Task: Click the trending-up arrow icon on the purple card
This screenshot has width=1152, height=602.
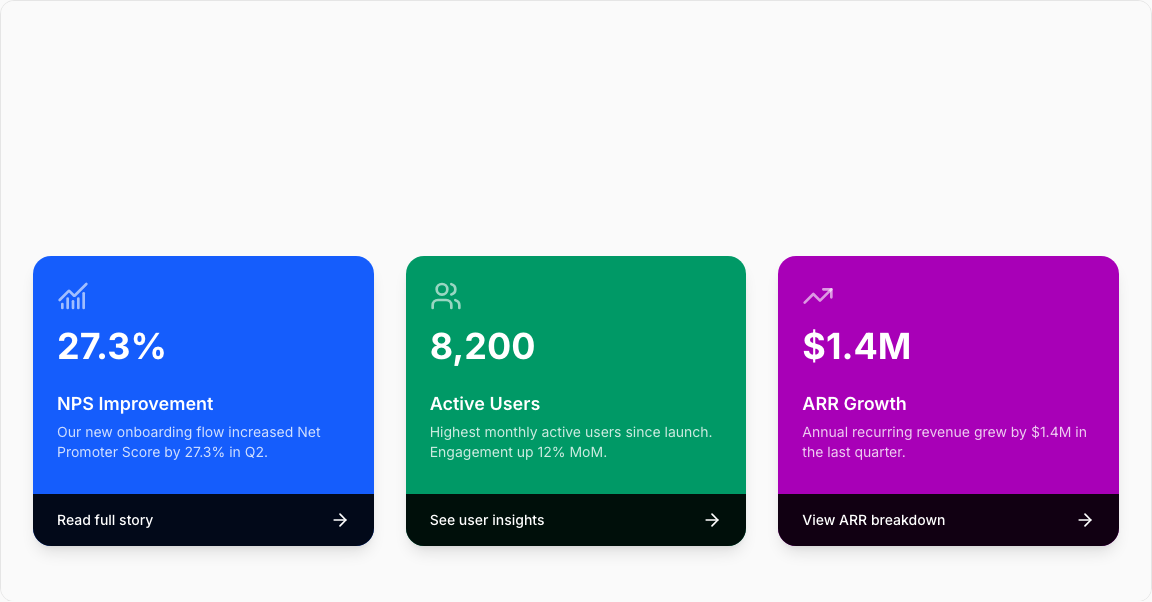Action: (818, 296)
